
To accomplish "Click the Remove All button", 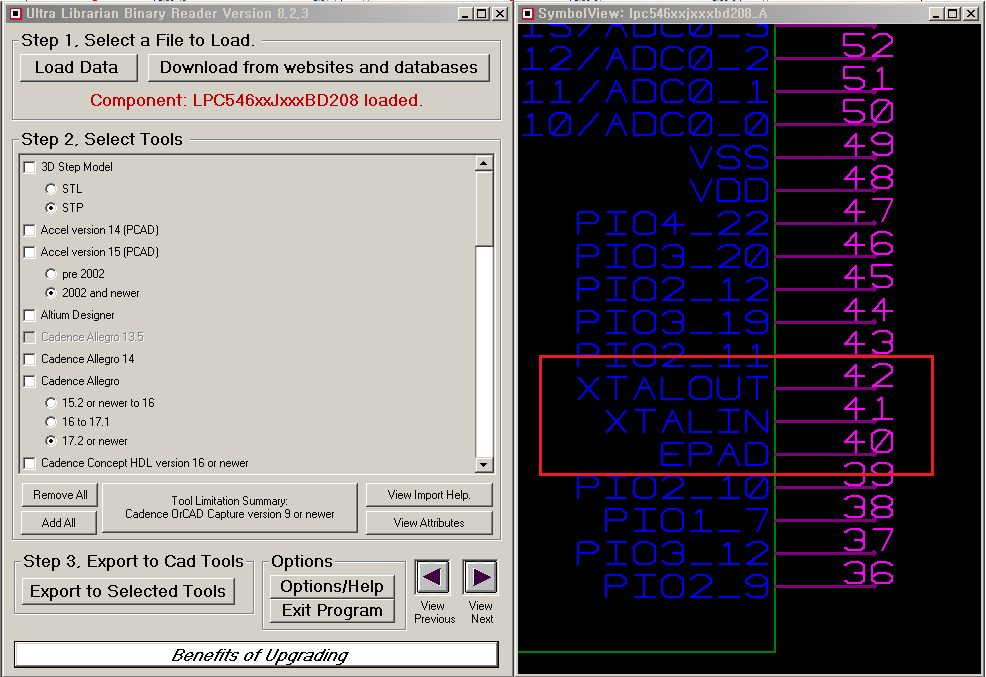I will (x=60, y=495).
